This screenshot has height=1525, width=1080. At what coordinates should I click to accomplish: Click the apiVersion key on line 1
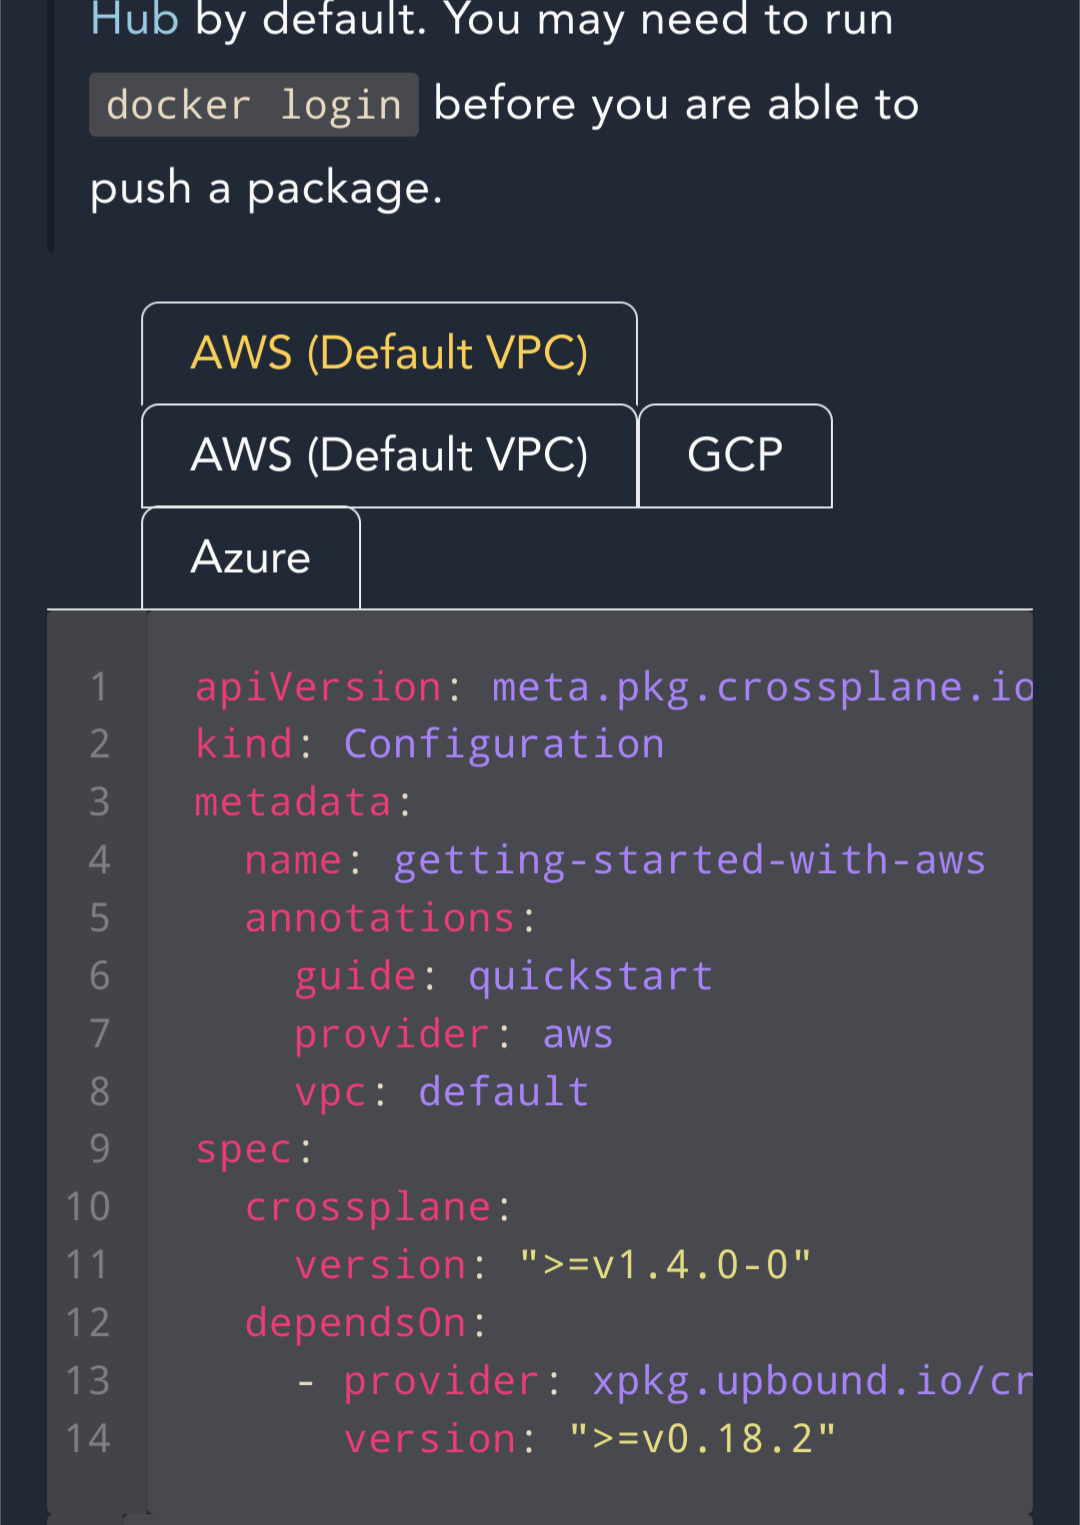[x=318, y=686]
